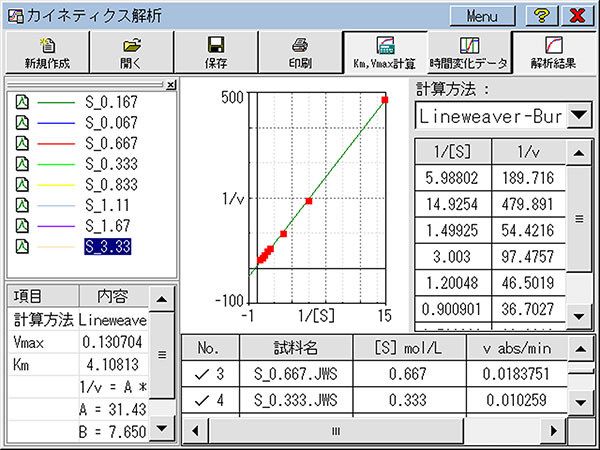Select S_0.667 in the spectrum list
600x450 pixels.
point(111,143)
